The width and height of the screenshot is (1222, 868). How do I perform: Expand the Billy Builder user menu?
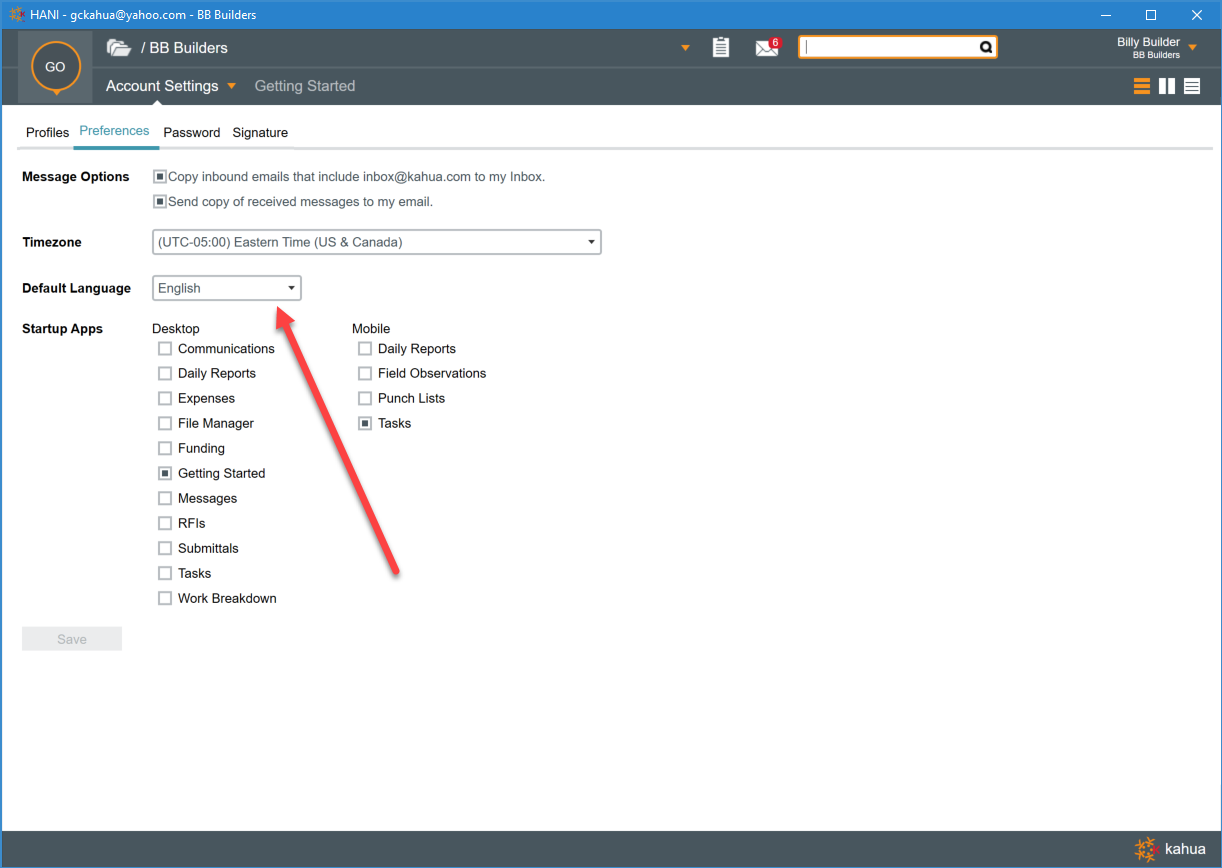1192,47
